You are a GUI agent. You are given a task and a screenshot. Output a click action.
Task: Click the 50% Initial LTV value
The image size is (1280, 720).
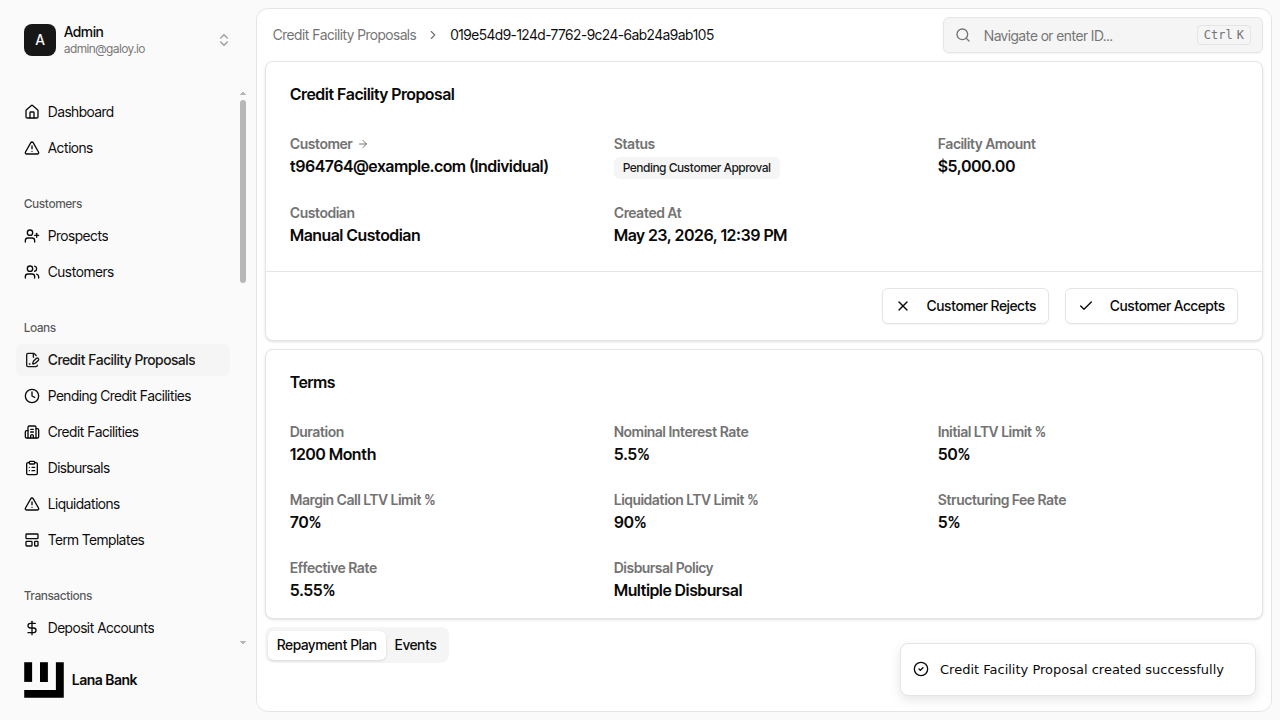tap(954, 455)
